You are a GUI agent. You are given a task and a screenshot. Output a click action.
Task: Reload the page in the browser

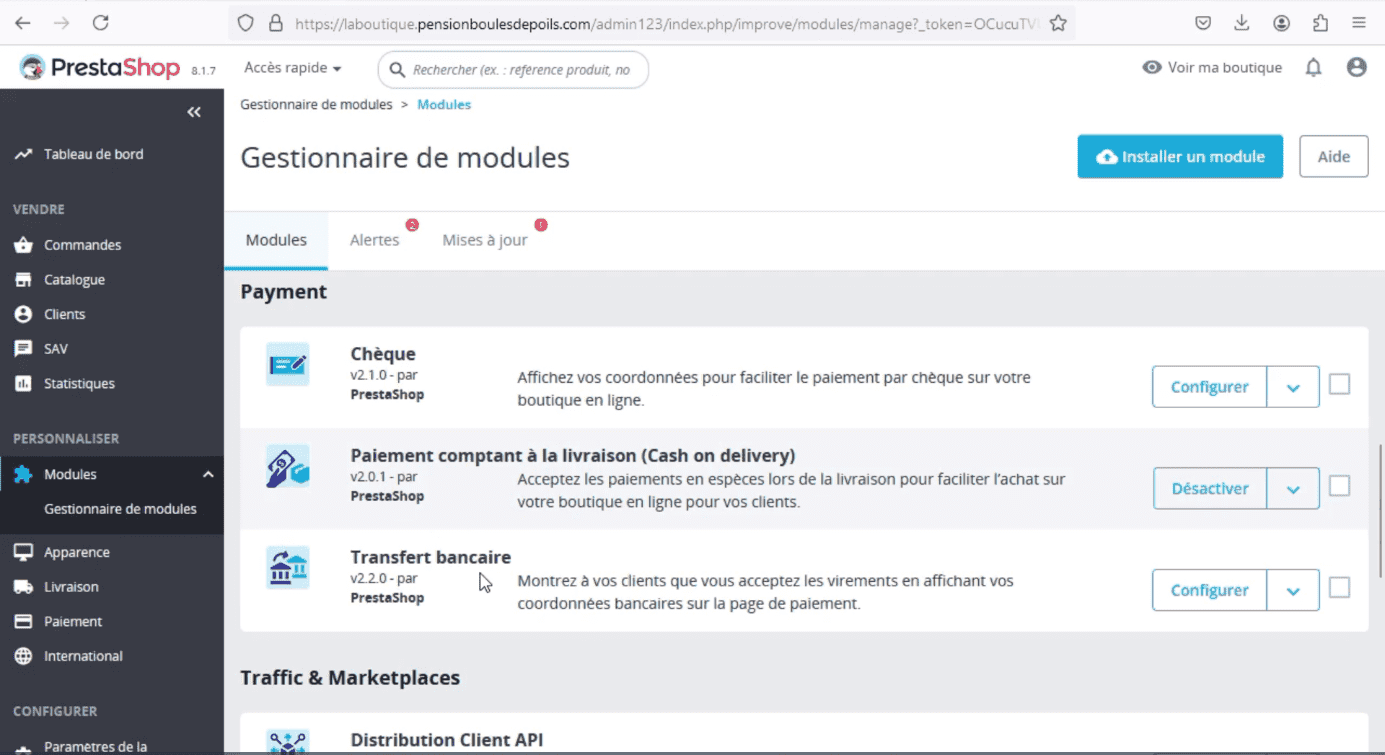pos(100,22)
